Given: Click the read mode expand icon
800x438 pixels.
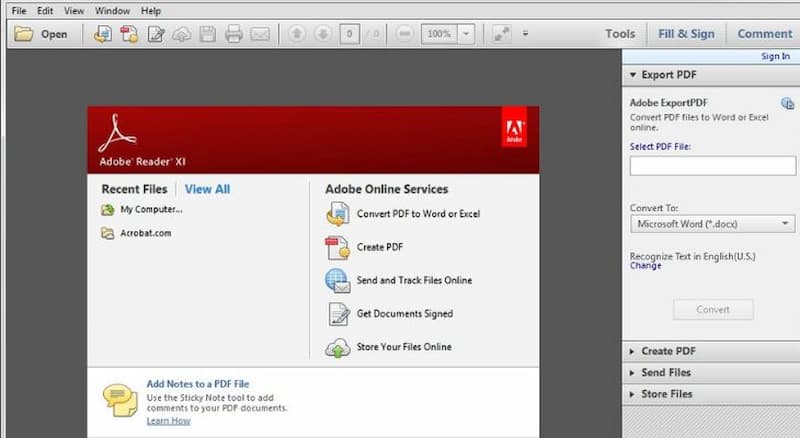Looking at the screenshot, I should pos(502,34).
